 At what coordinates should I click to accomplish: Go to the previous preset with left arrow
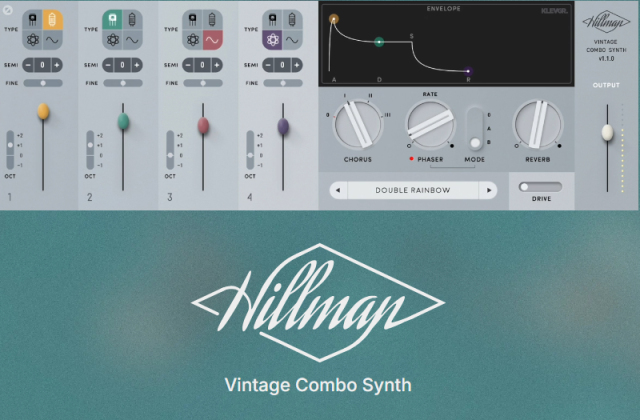tap(338, 190)
